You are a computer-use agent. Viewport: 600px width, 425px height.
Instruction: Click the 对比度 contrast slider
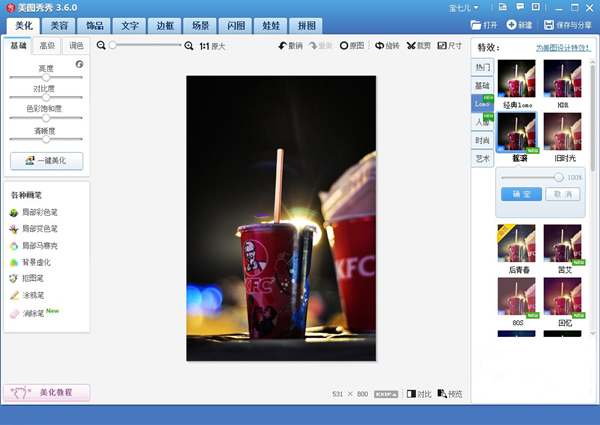pyautogui.click(x=46, y=97)
